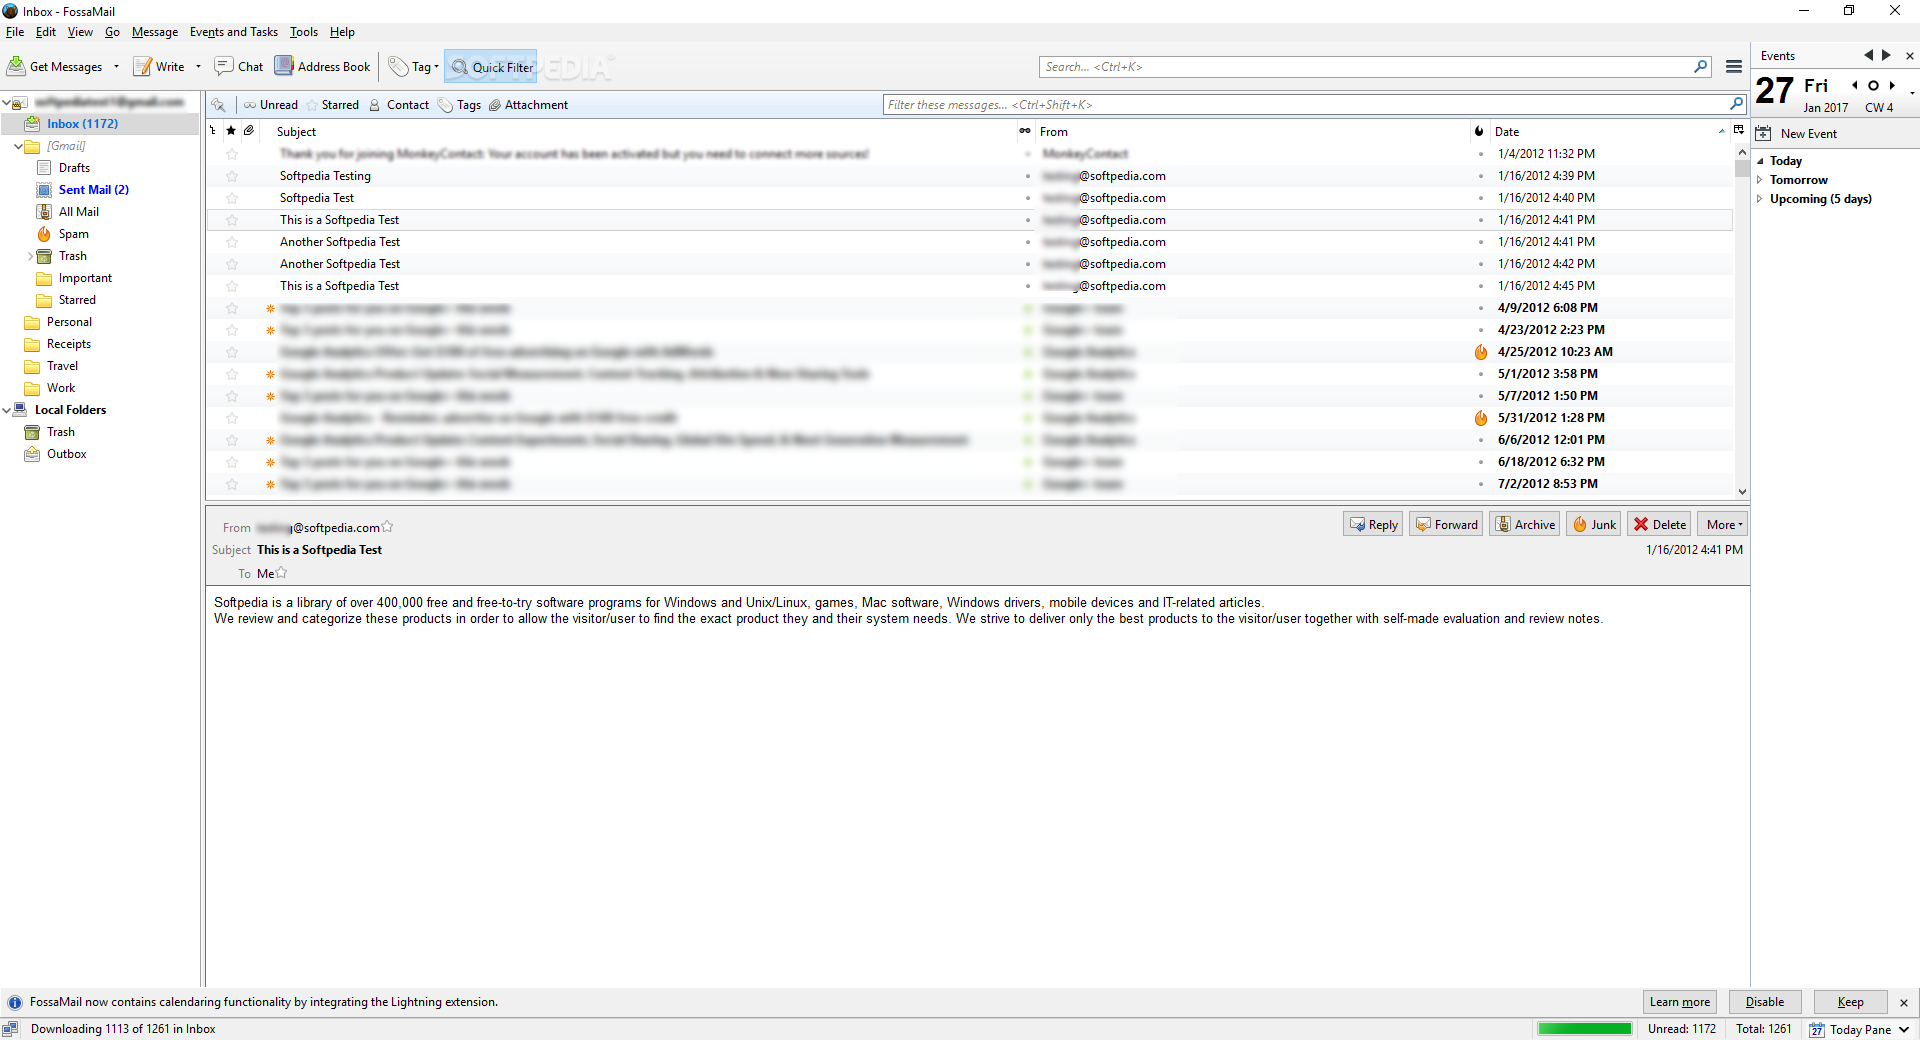Click the message list vertical scrollbar
The height and width of the screenshot is (1040, 1920).
[1742, 320]
